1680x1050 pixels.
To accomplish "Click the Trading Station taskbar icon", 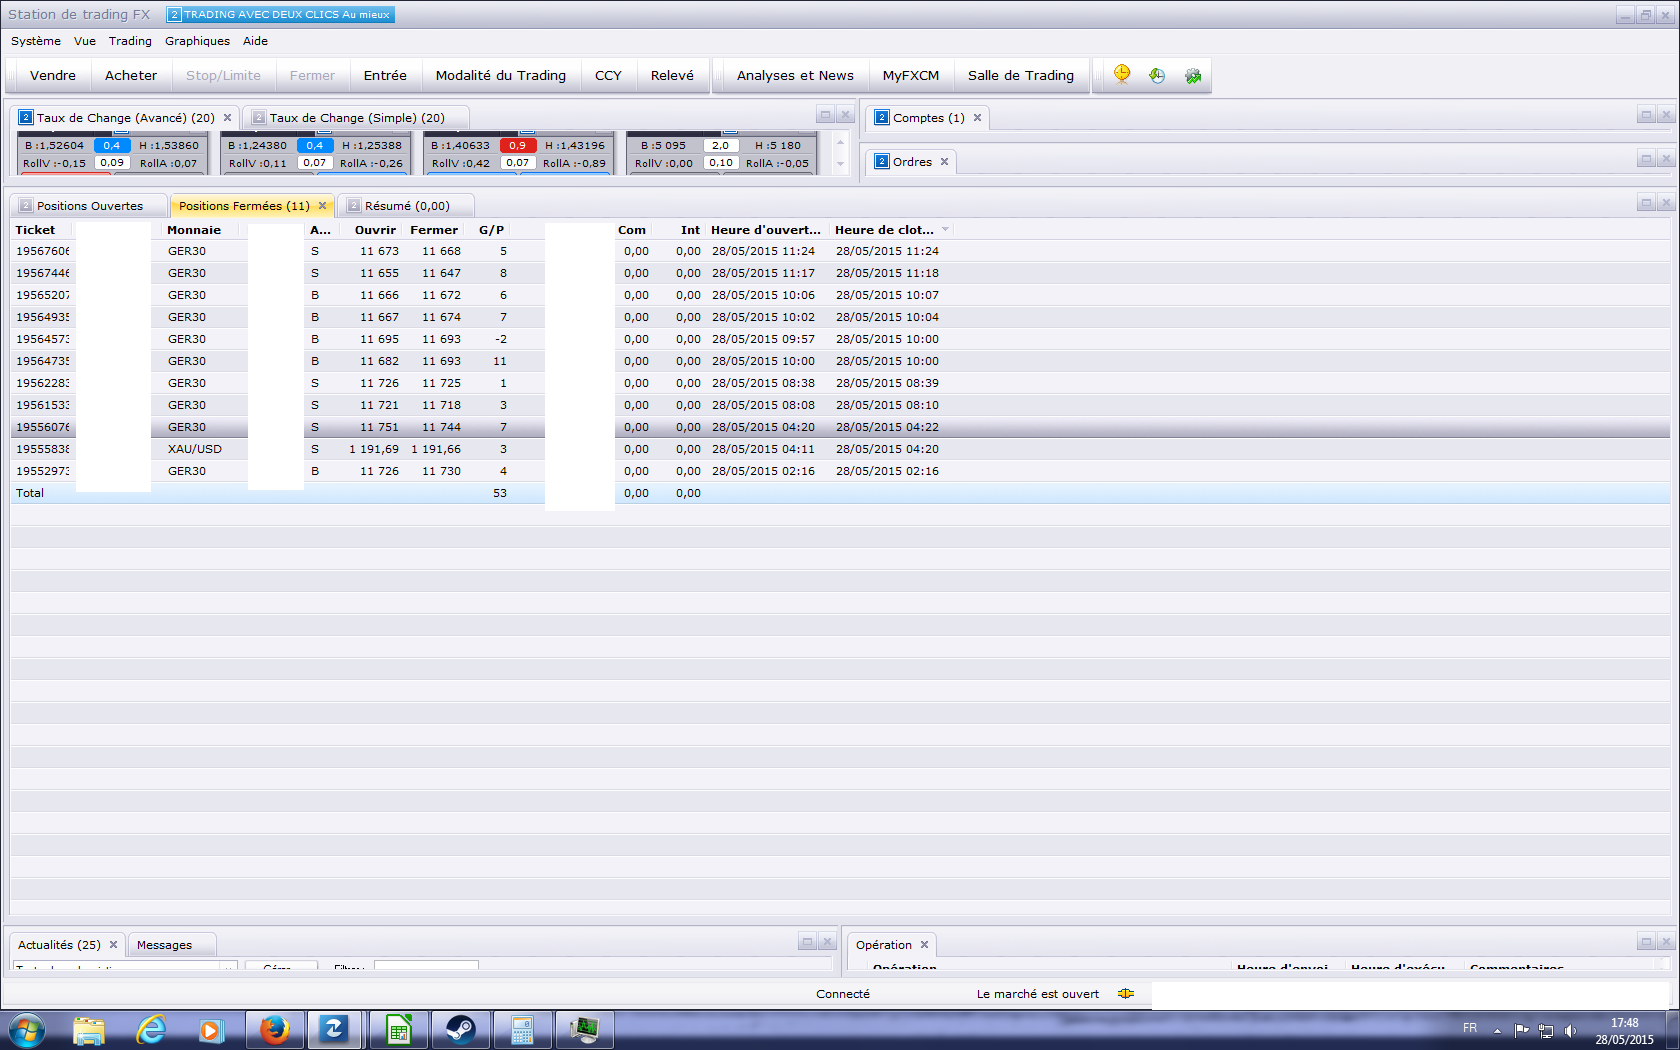I will [x=334, y=1030].
